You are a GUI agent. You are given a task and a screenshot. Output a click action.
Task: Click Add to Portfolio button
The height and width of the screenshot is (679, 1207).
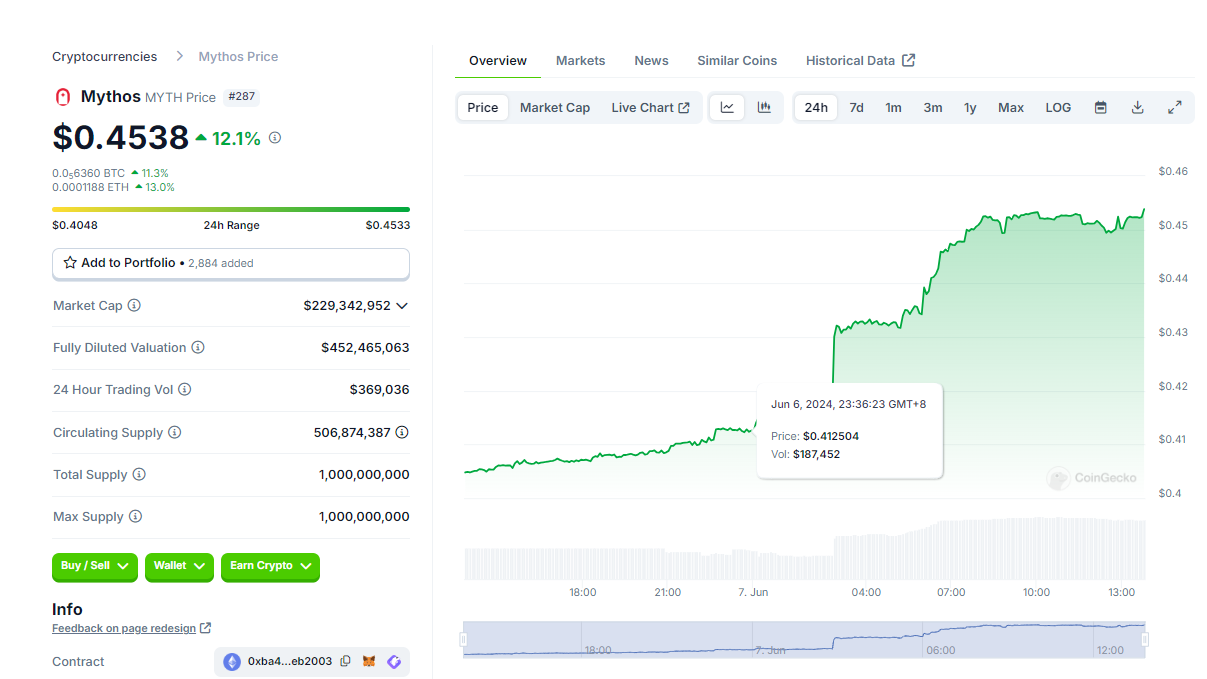pos(230,263)
